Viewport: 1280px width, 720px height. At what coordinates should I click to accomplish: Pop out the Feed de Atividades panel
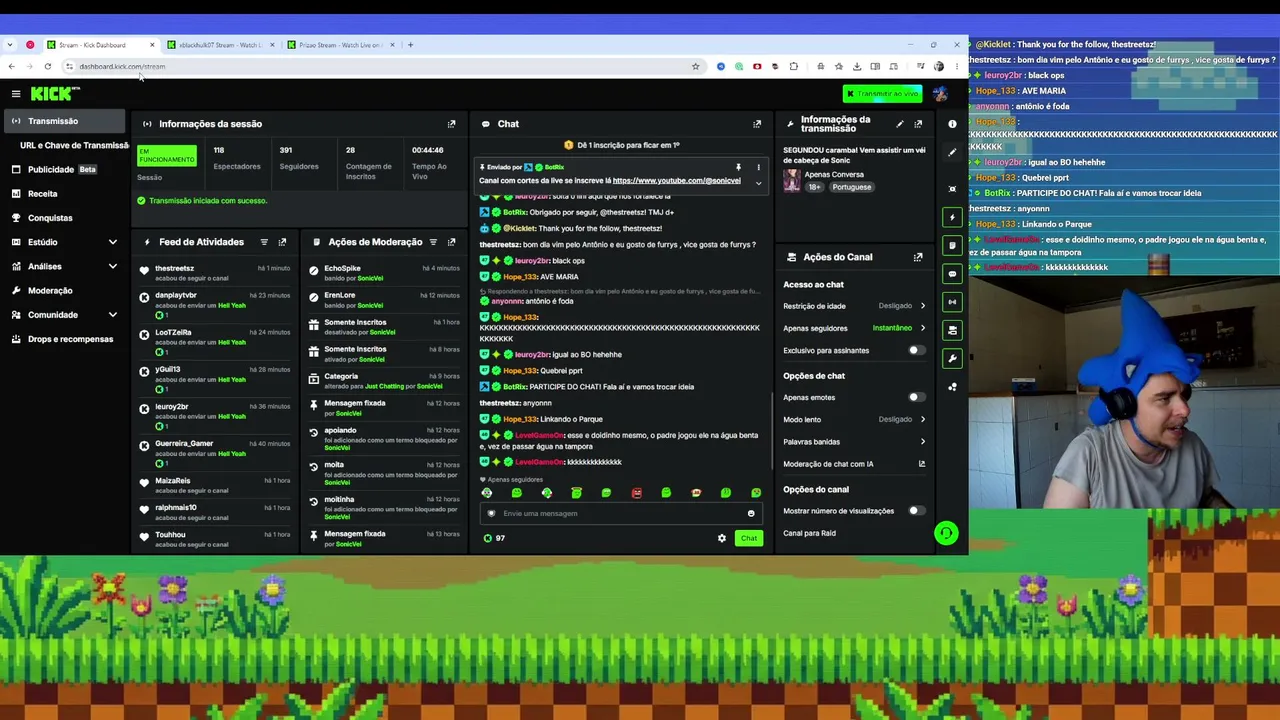[x=282, y=242]
